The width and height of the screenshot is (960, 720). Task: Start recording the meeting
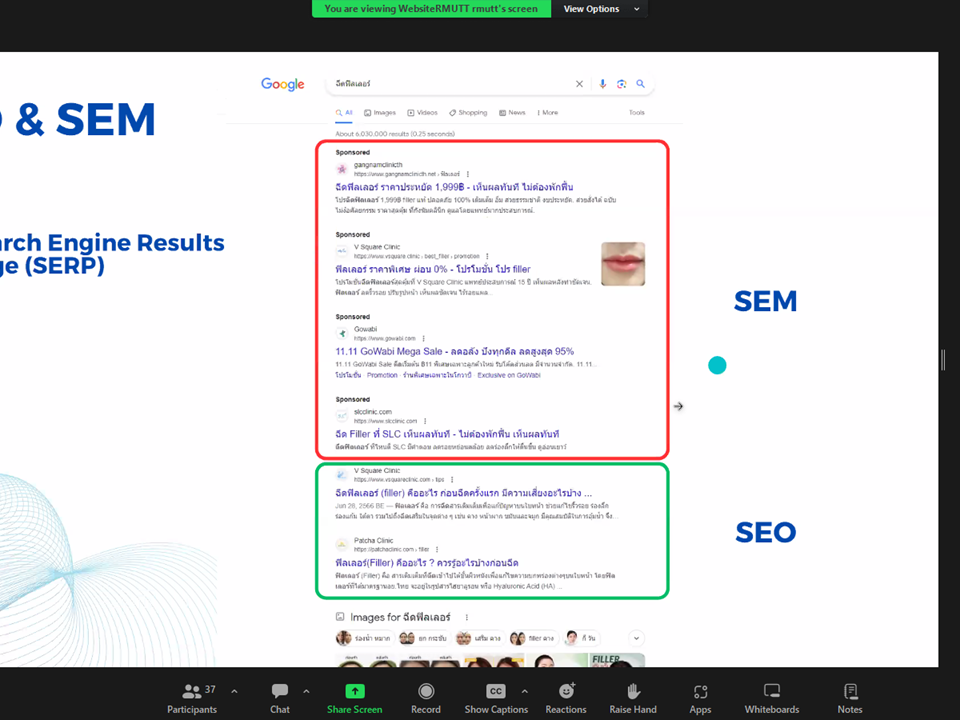(x=426, y=699)
